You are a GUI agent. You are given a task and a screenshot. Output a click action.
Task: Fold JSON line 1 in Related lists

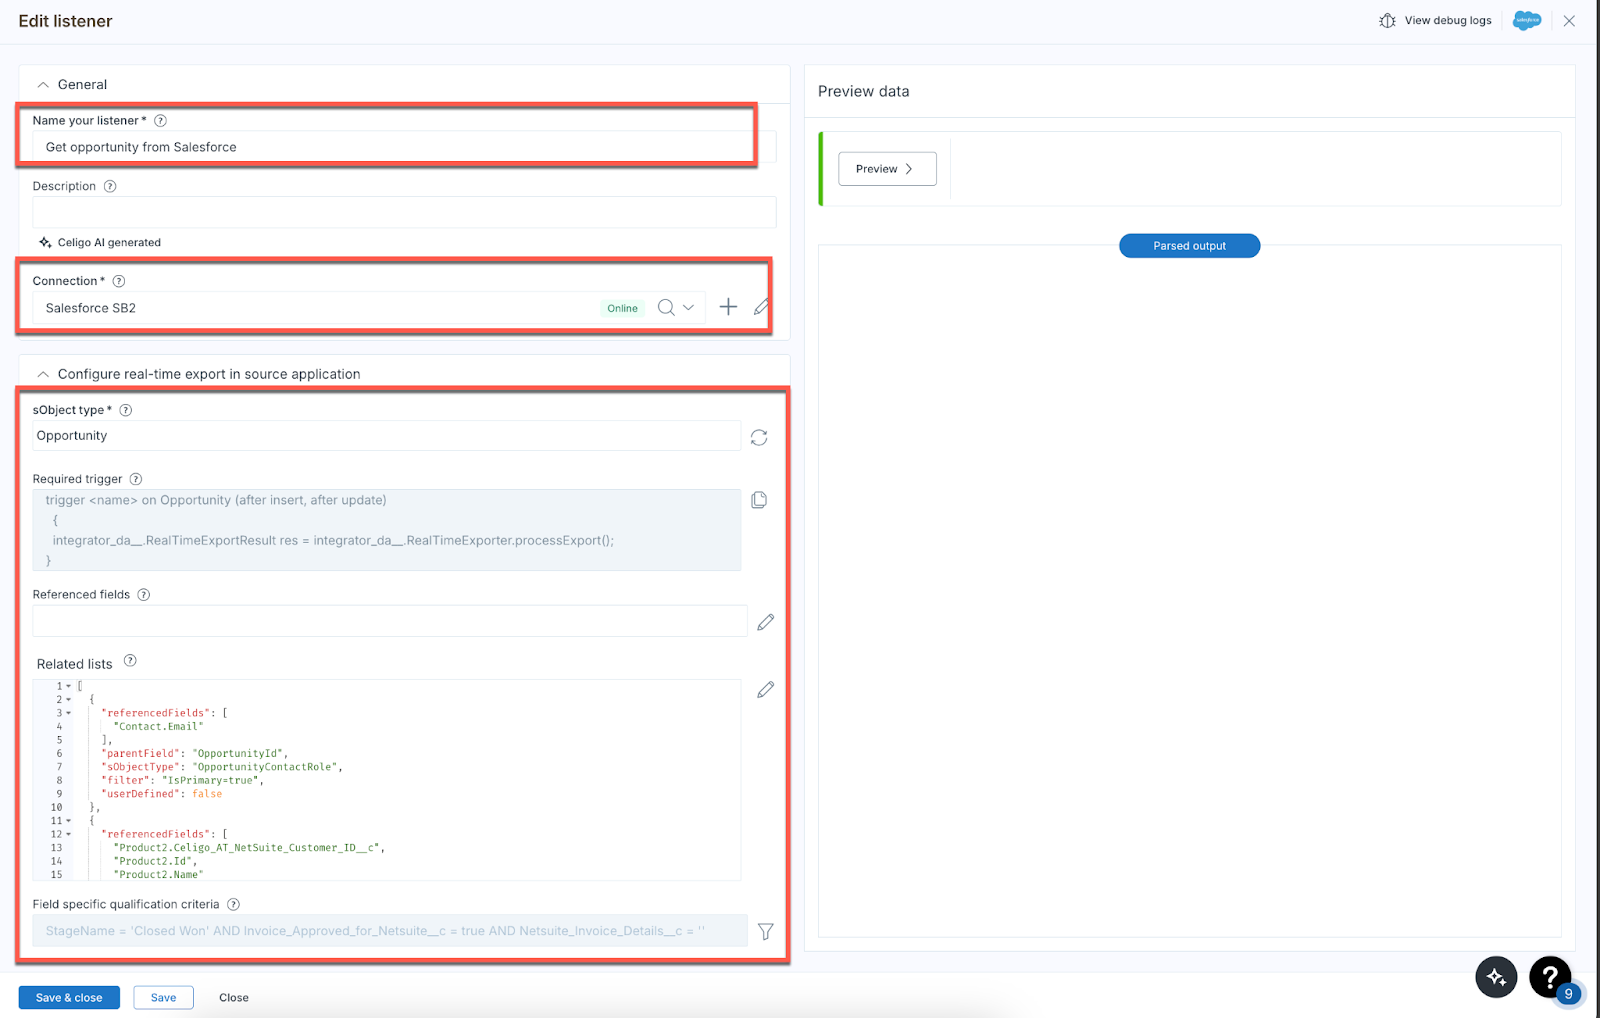coord(69,686)
